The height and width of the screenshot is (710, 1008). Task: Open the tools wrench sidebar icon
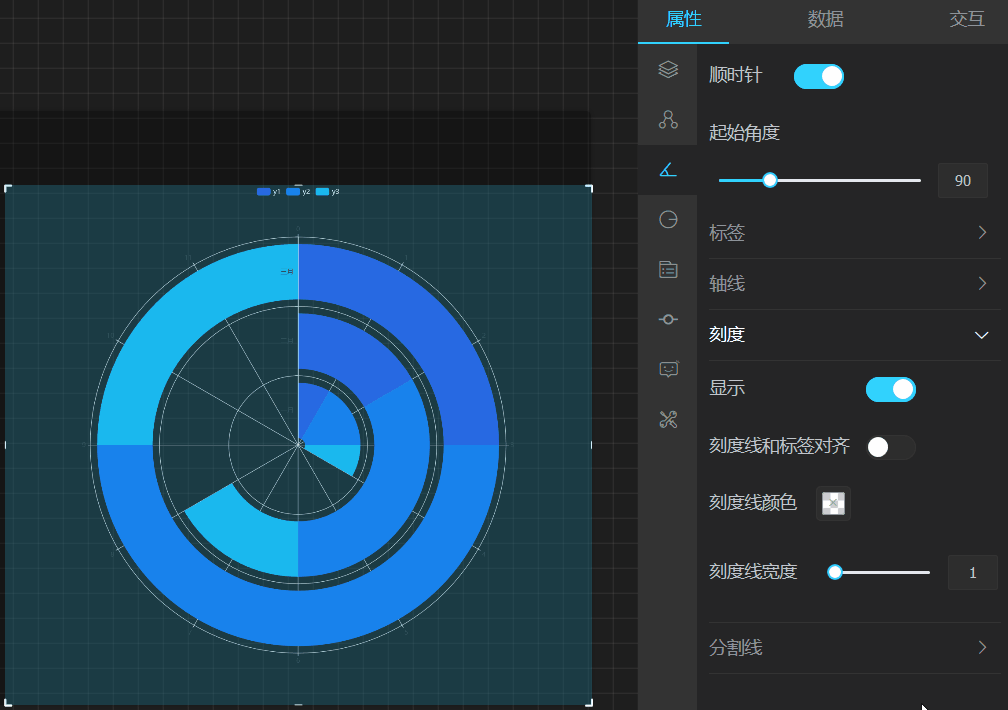[668, 419]
